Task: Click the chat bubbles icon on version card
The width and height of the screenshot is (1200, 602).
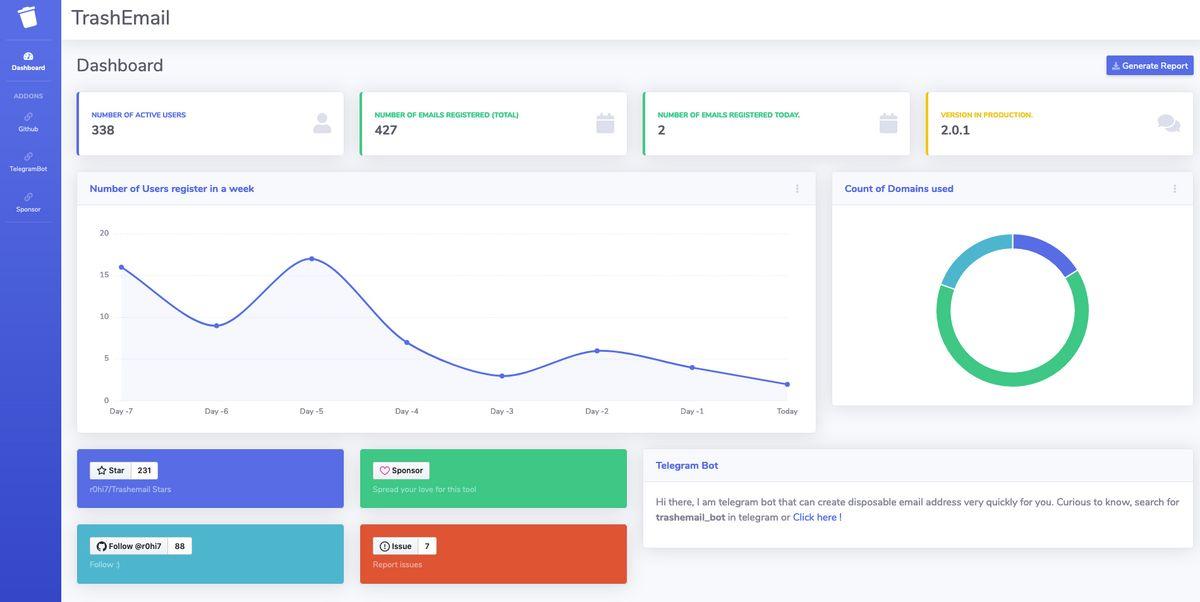Action: point(1168,123)
